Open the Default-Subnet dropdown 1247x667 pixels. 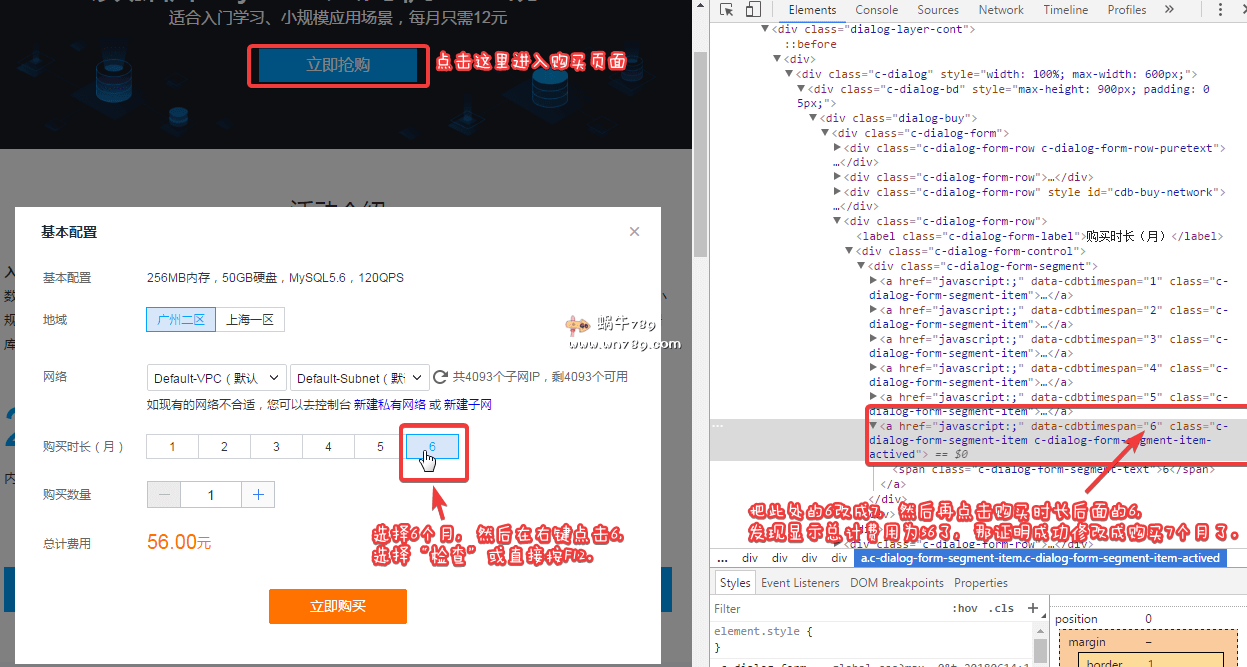(x=359, y=379)
